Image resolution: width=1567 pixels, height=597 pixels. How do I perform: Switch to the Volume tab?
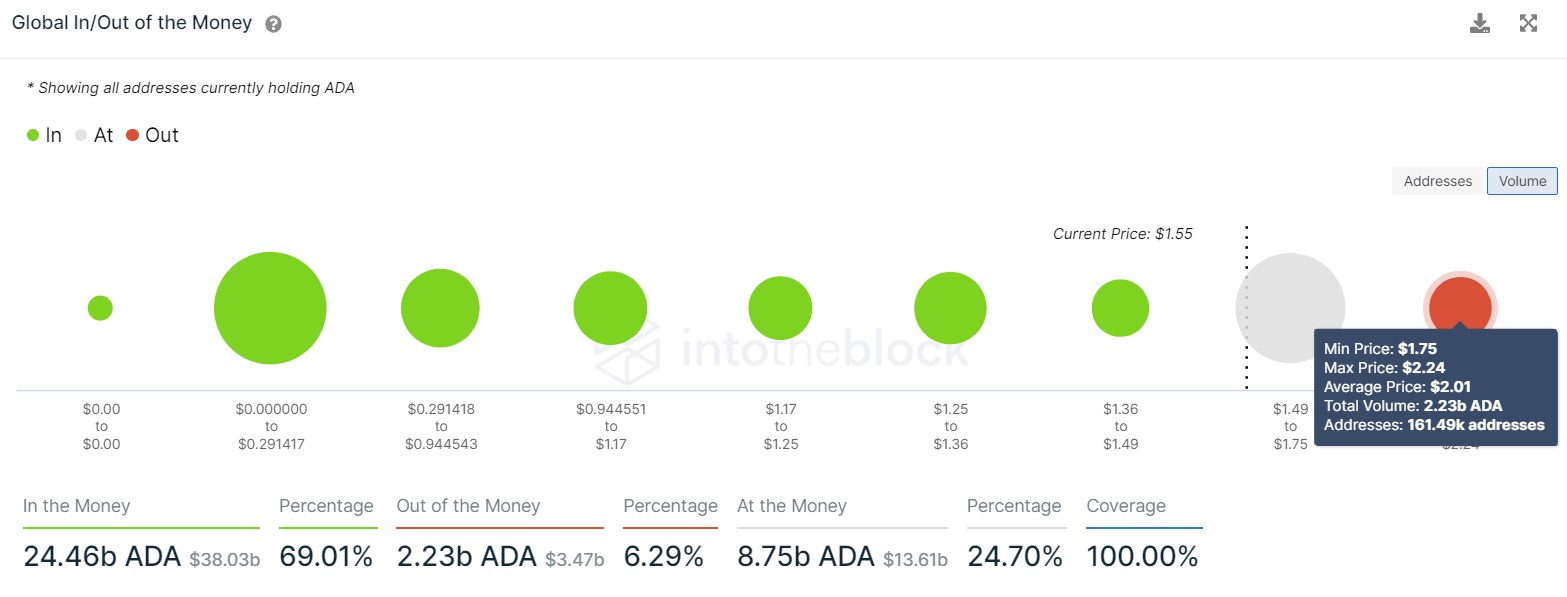click(1521, 181)
